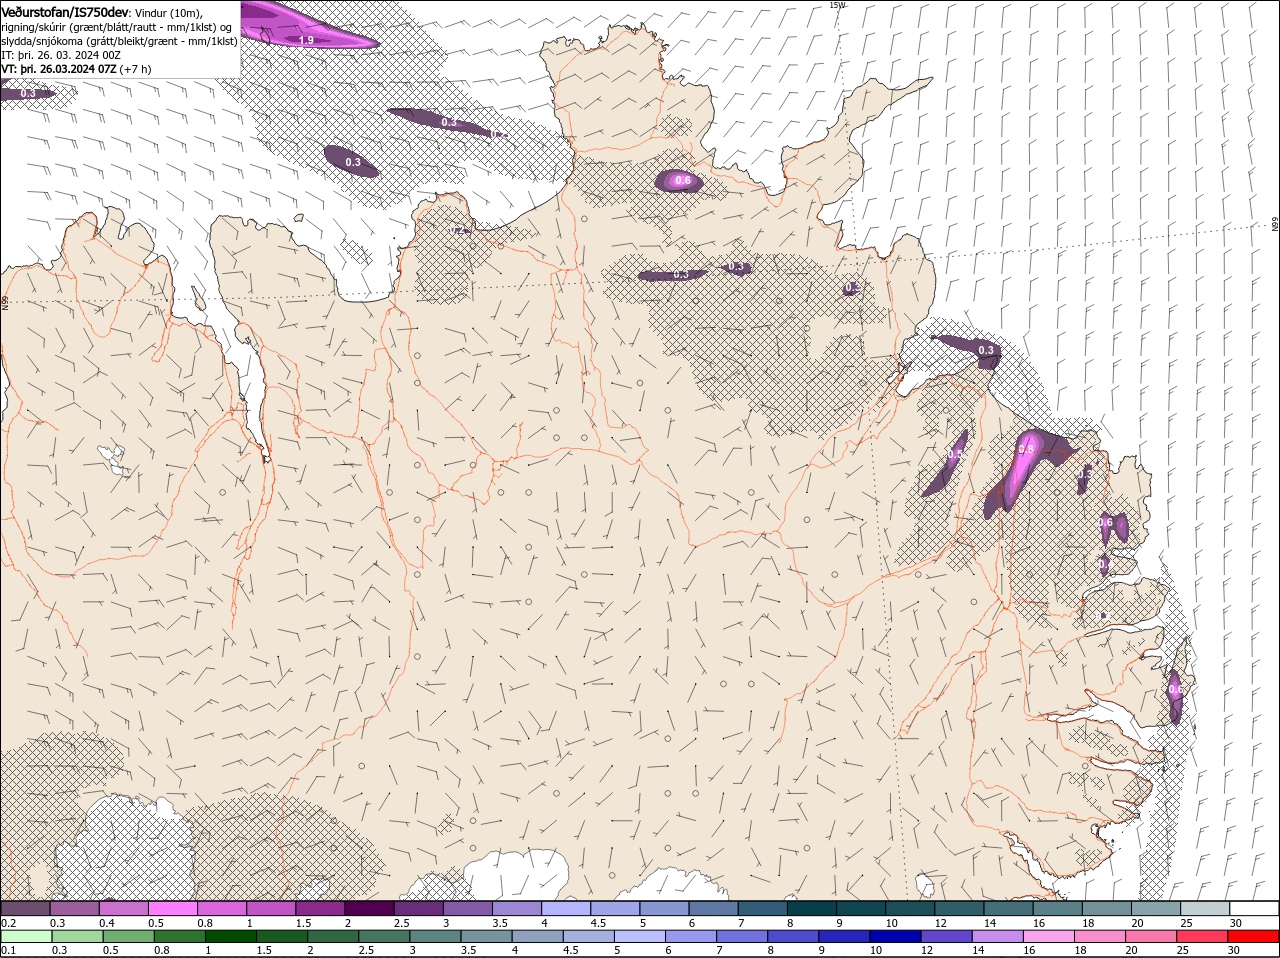The image size is (1280, 958).
Task: Pick the red 30 swatch in the lower legend row
Action: click(x=1253, y=936)
